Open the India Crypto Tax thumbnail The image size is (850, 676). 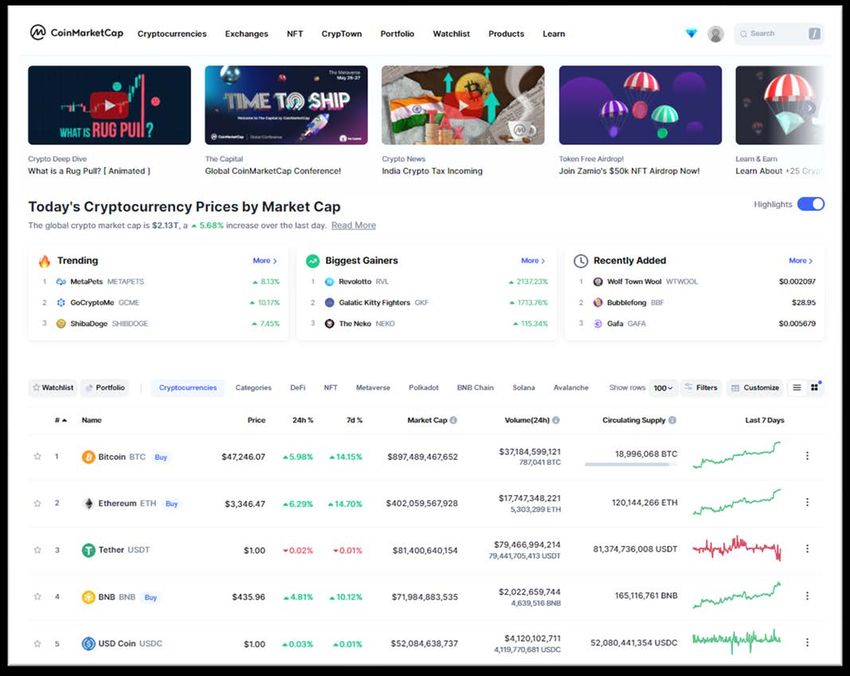coord(463,105)
